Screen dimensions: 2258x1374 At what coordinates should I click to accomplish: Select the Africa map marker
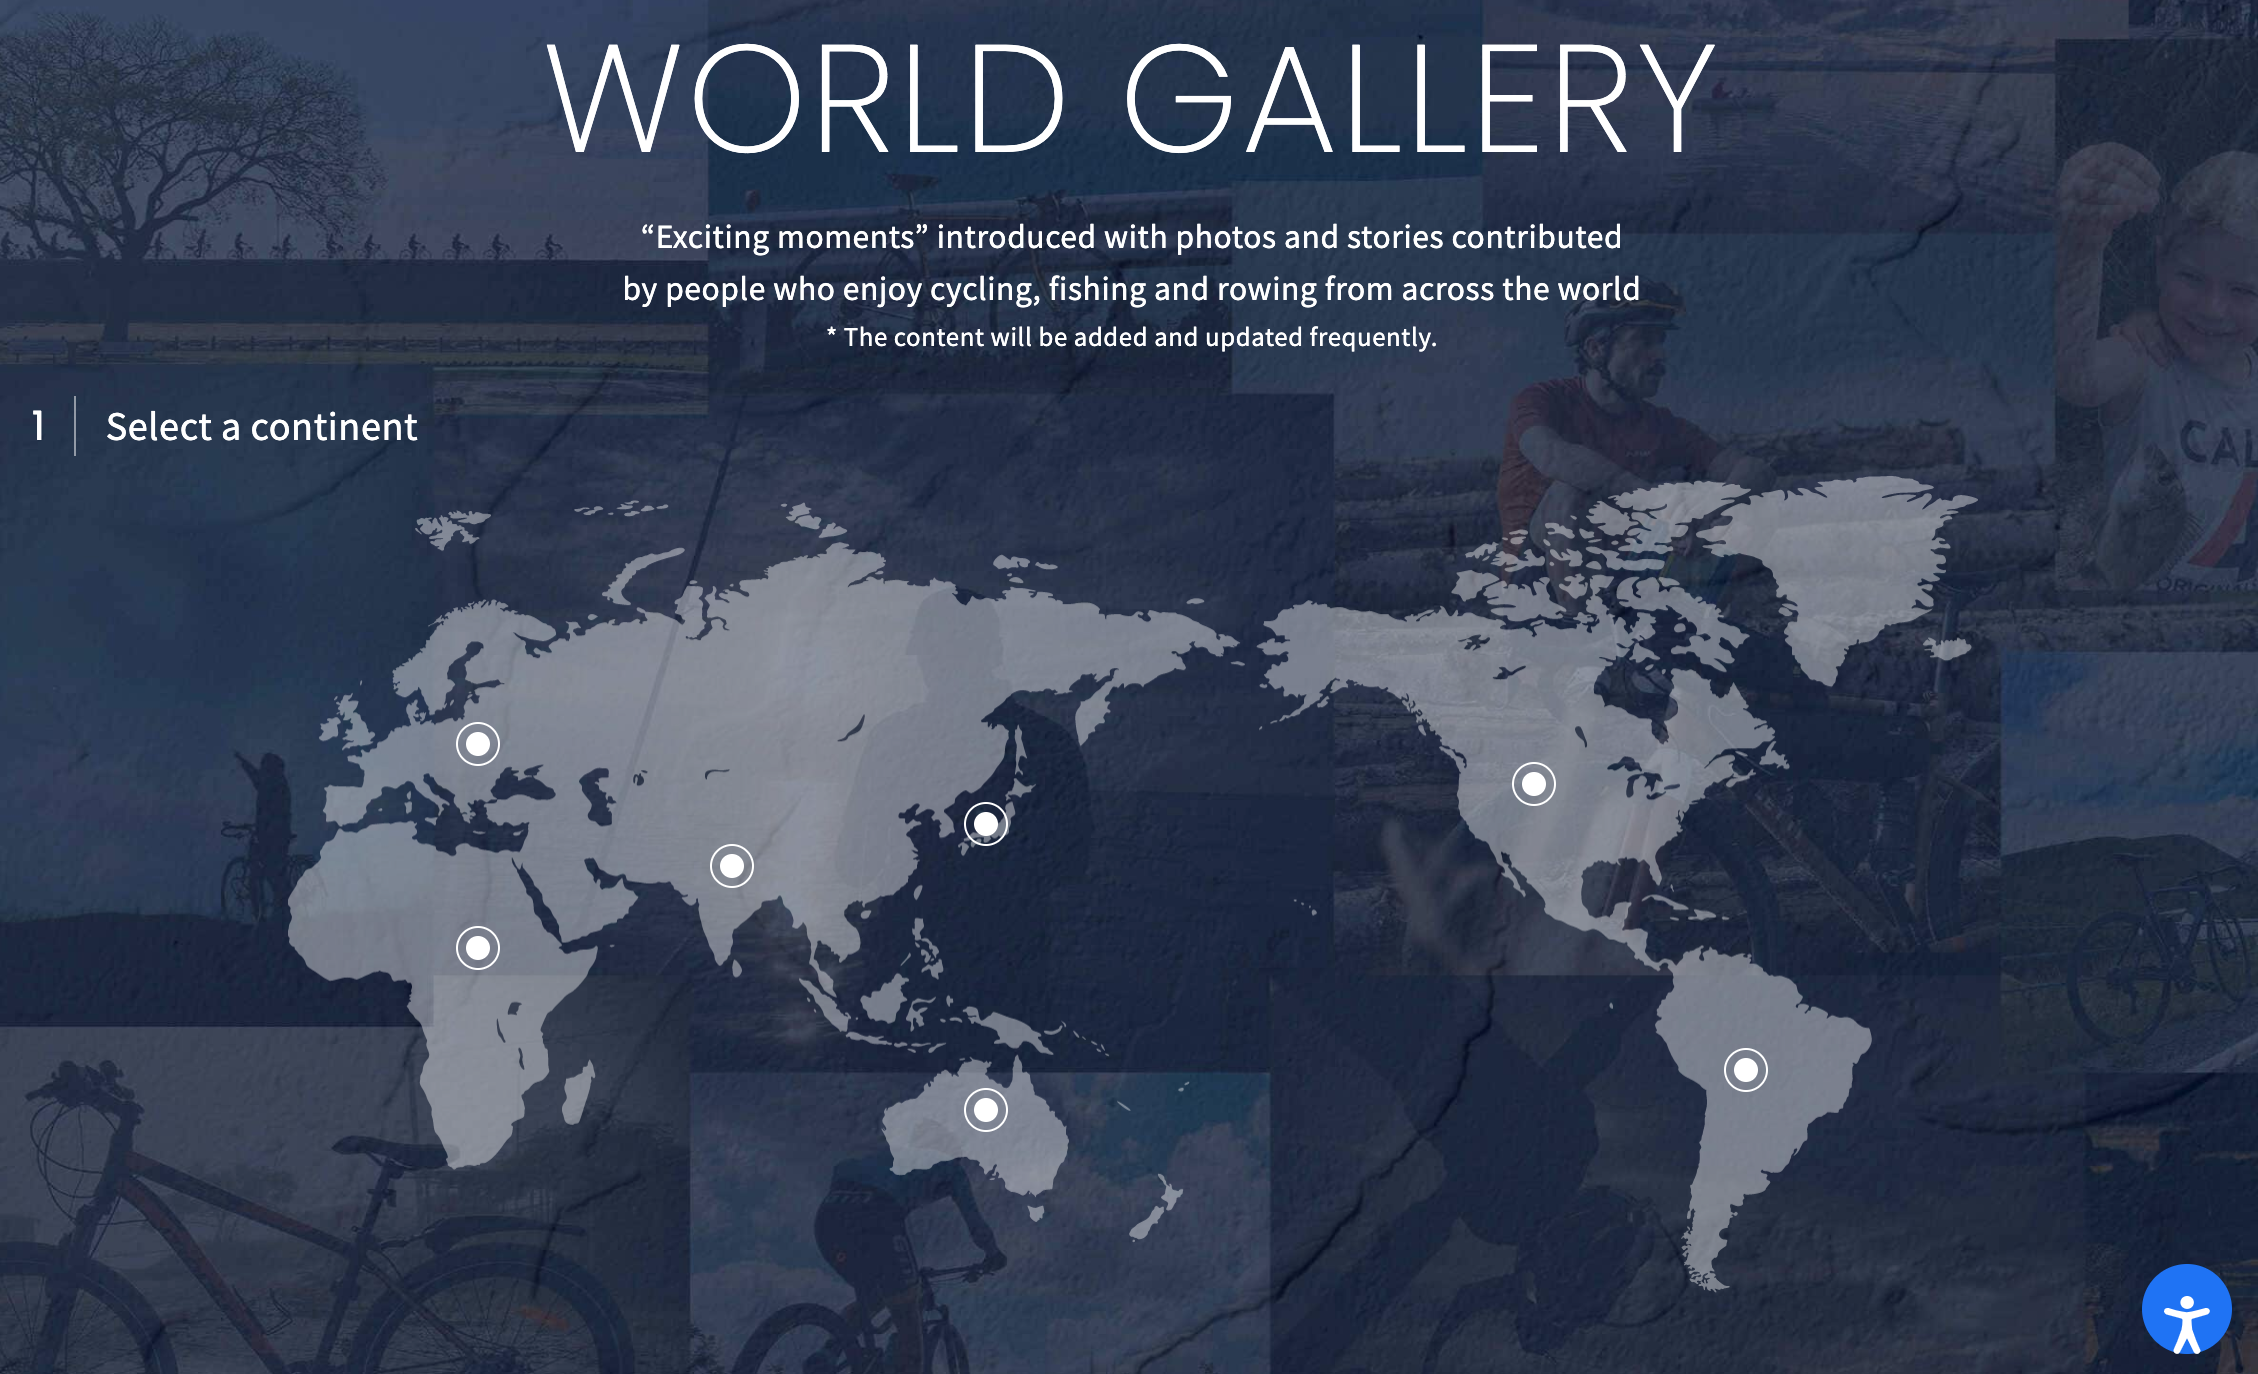[478, 948]
